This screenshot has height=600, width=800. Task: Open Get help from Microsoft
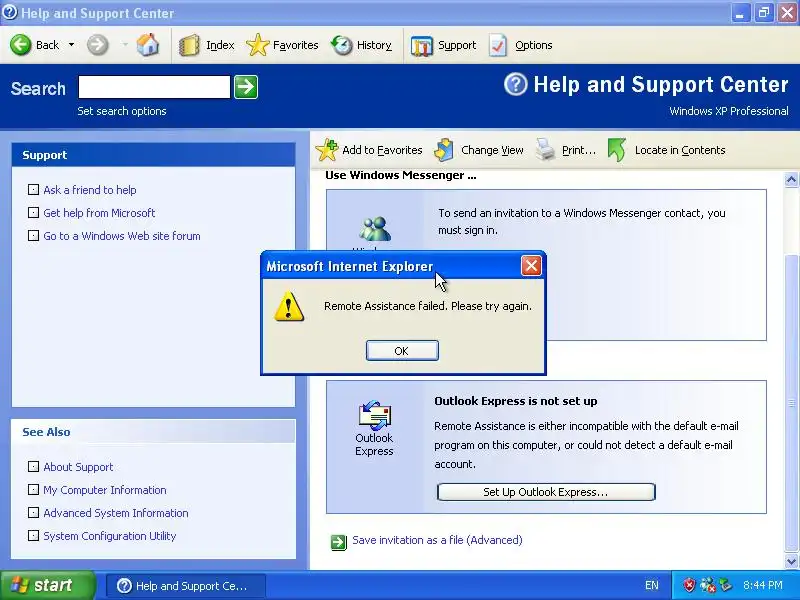[99, 213]
